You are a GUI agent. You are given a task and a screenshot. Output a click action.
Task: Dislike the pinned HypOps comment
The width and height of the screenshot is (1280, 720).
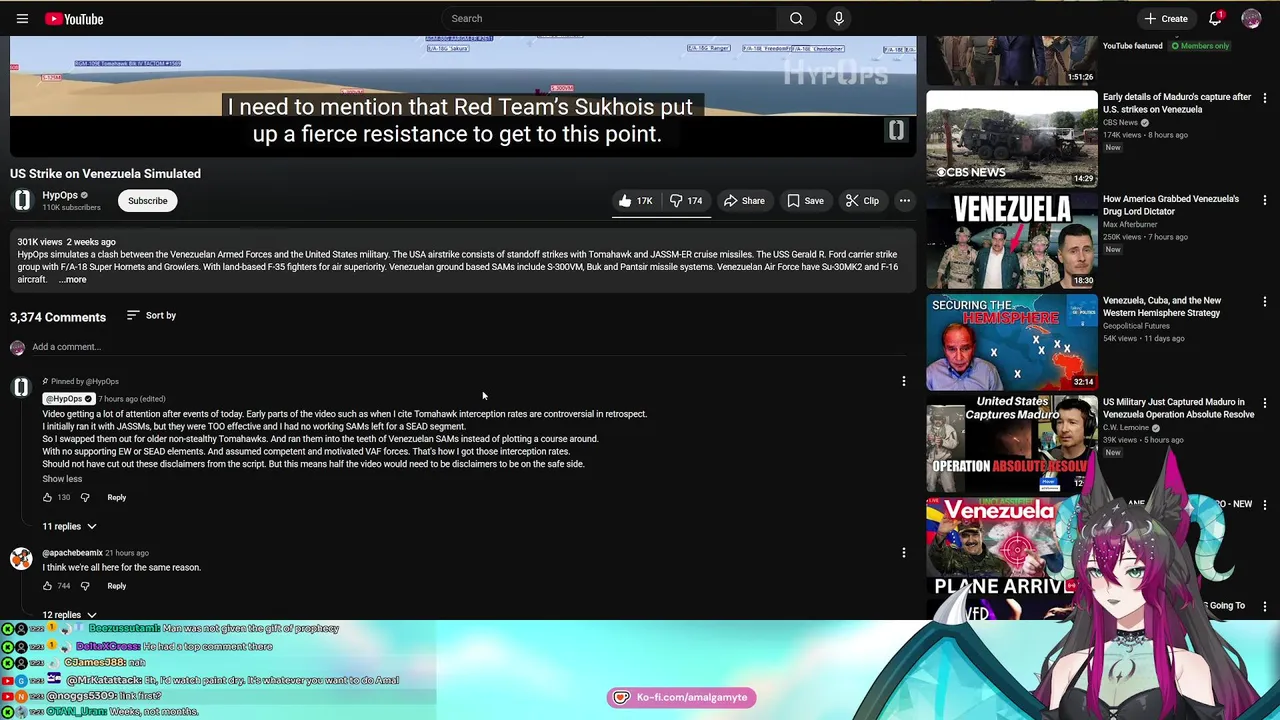tap(85, 497)
